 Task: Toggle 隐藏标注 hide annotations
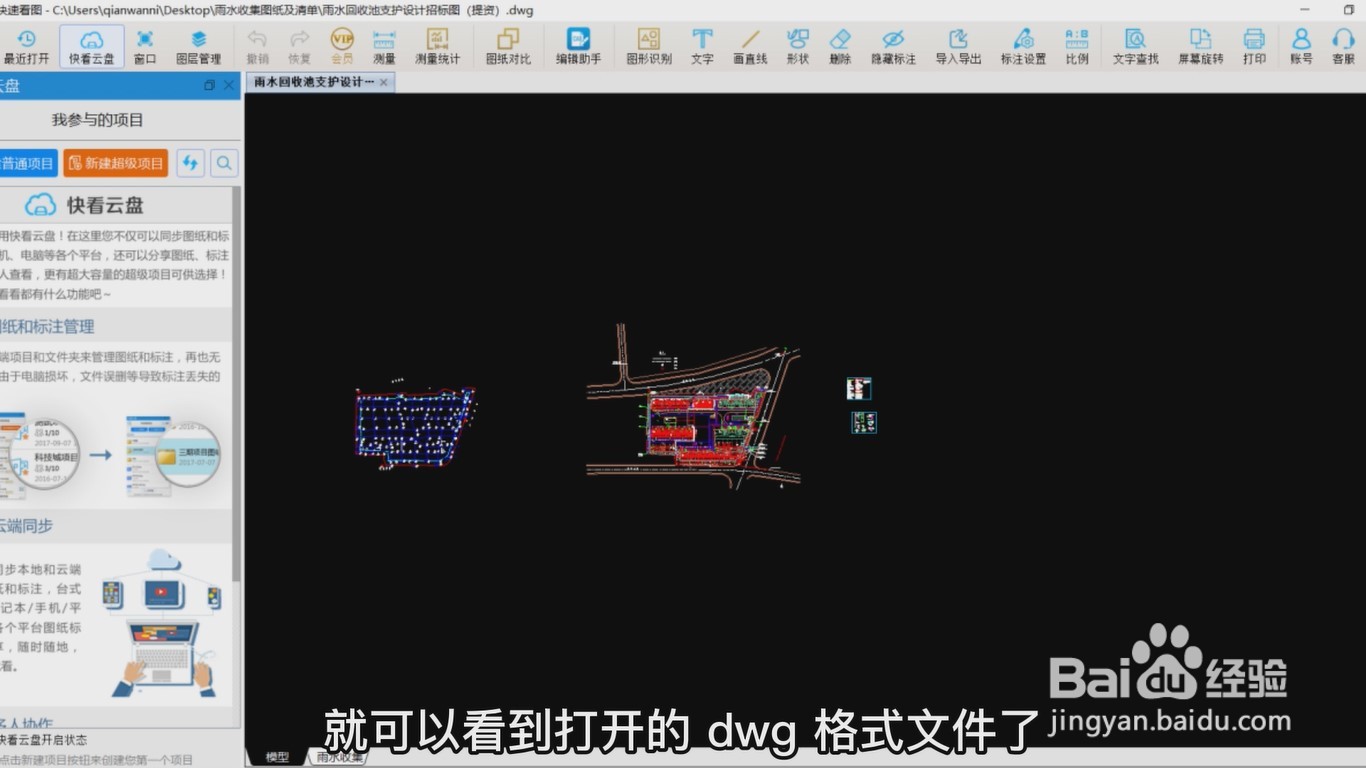coord(893,46)
